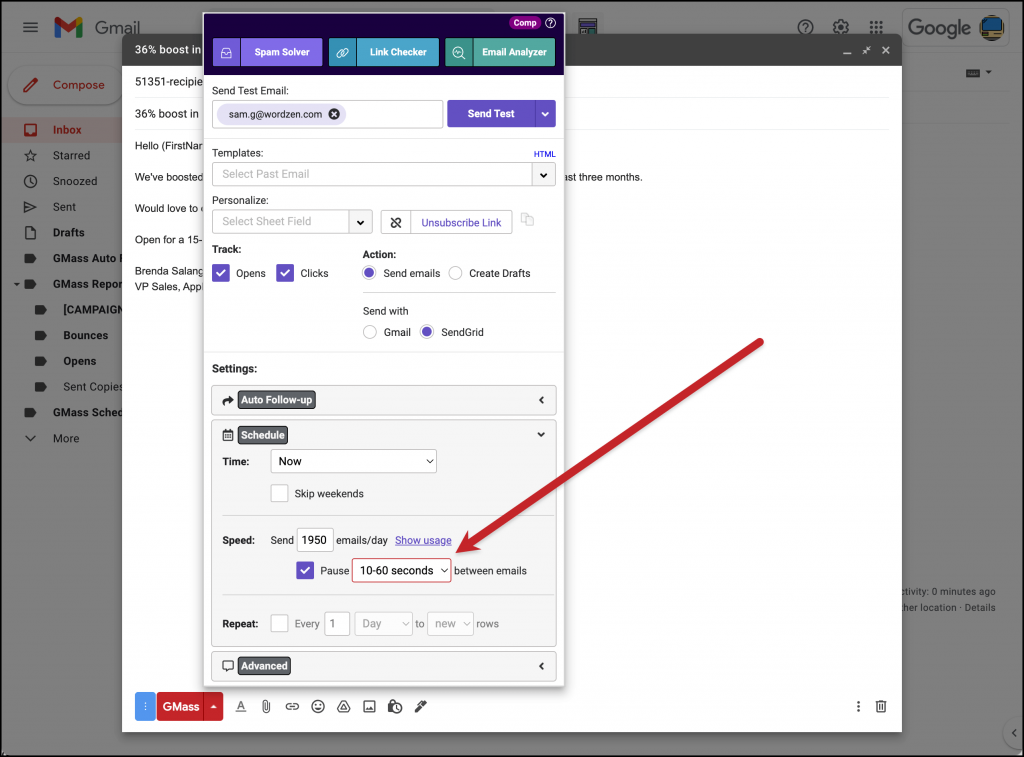This screenshot has height=757, width=1024.
Task: Insert a file from Google Drive
Action: (x=343, y=706)
